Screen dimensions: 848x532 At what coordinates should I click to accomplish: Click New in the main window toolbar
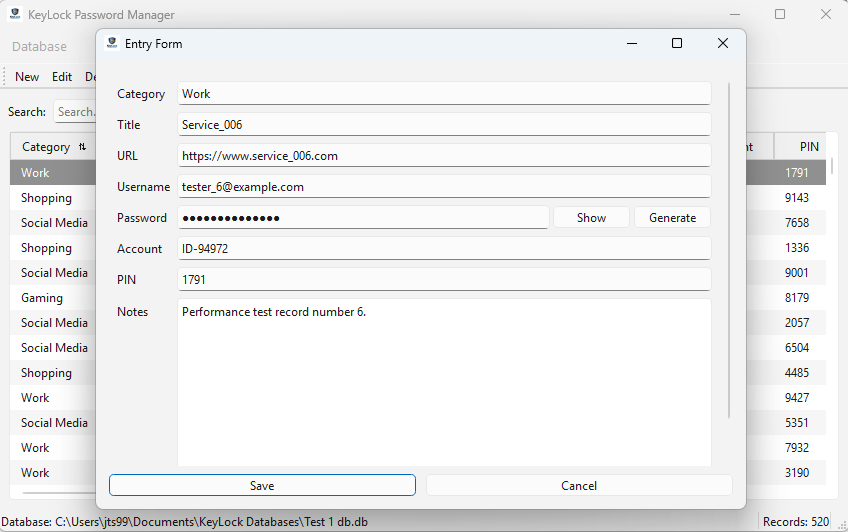click(x=27, y=77)
